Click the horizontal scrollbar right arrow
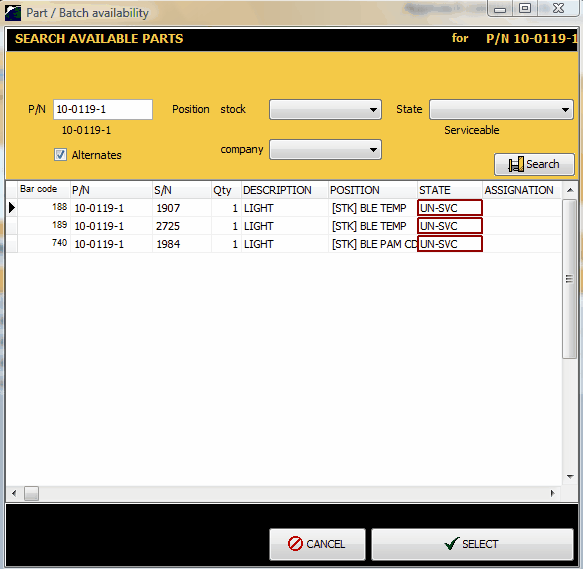The height and width of the screenshot is (569, 583). (553, 494)
